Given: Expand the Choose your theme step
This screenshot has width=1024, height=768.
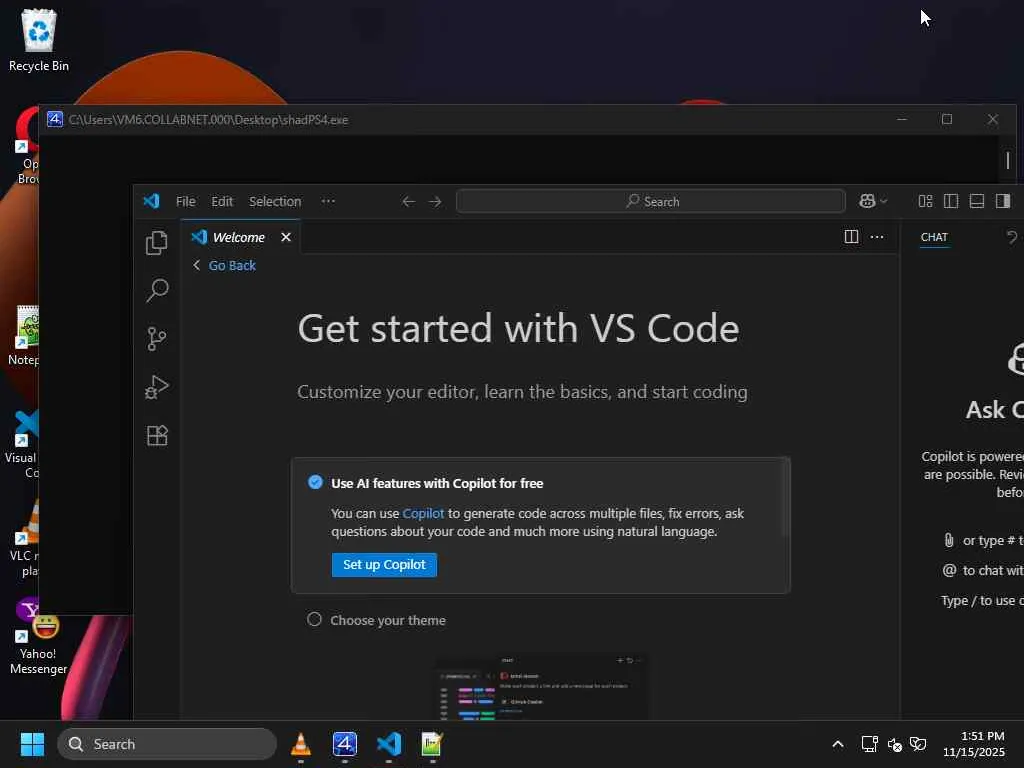Looking at the screenshot, I should pyautogui.click(x=388, y=620).
